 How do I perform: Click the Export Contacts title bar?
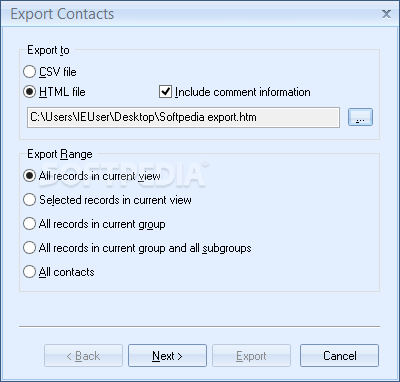click(x=200, y=14)
